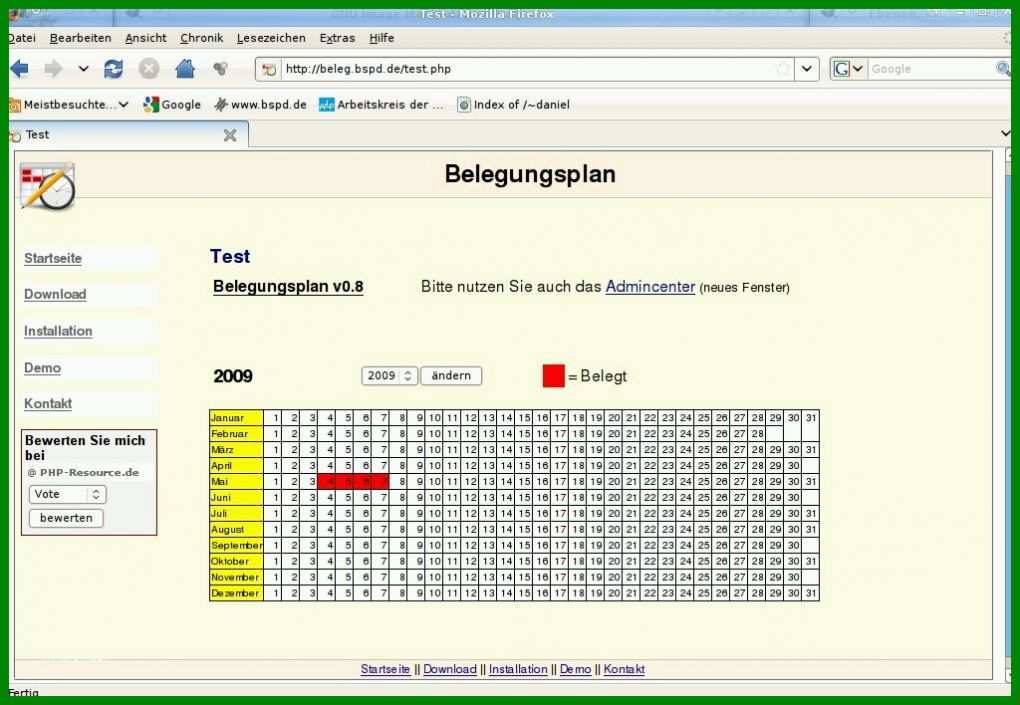Click the ändern button
This screenshot has height=705, width=1020.
451,376
